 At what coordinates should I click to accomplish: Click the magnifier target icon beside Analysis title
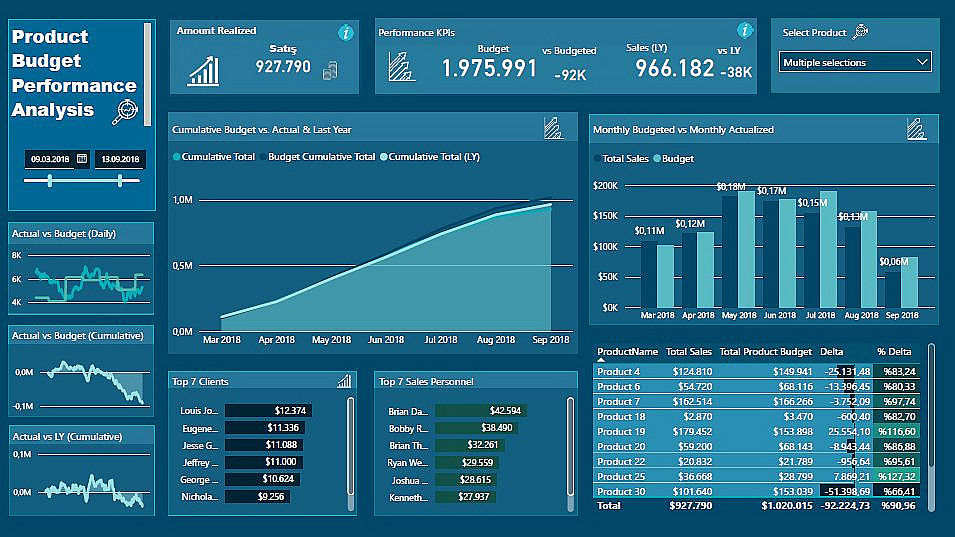pyautogui.click(x=125, y=111)
